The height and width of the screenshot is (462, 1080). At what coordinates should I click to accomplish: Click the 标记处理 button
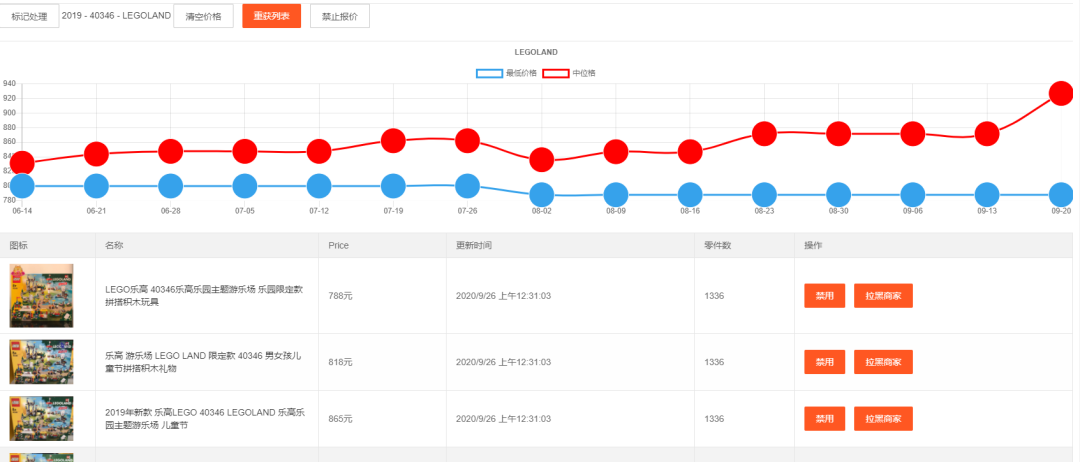coord(29,16)
